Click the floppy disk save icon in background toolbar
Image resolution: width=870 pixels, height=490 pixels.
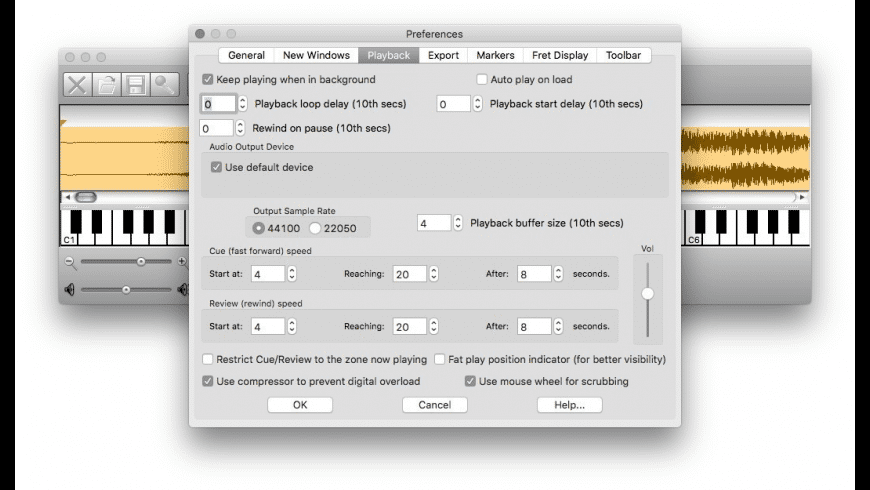pos(136,85)
